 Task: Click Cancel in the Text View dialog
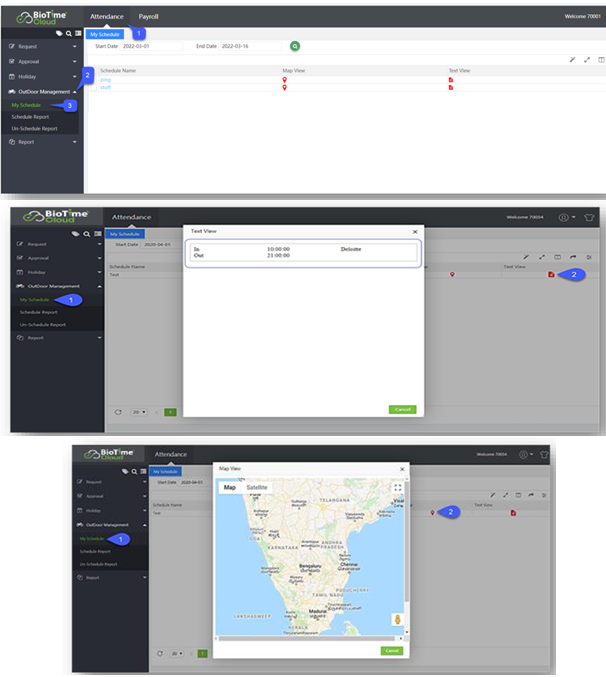click(x=402, y=409)
